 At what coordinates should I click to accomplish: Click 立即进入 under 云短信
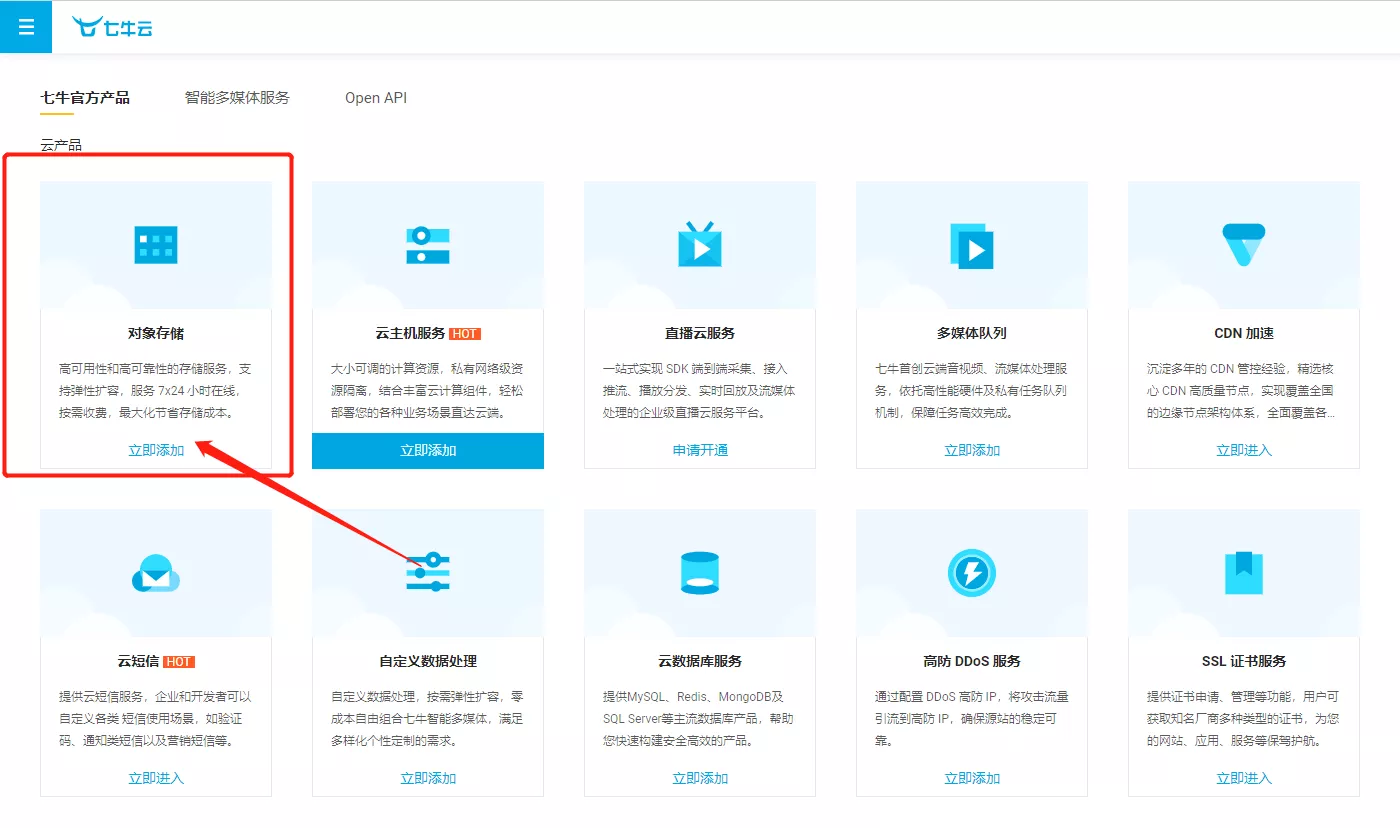click(156, 778)
